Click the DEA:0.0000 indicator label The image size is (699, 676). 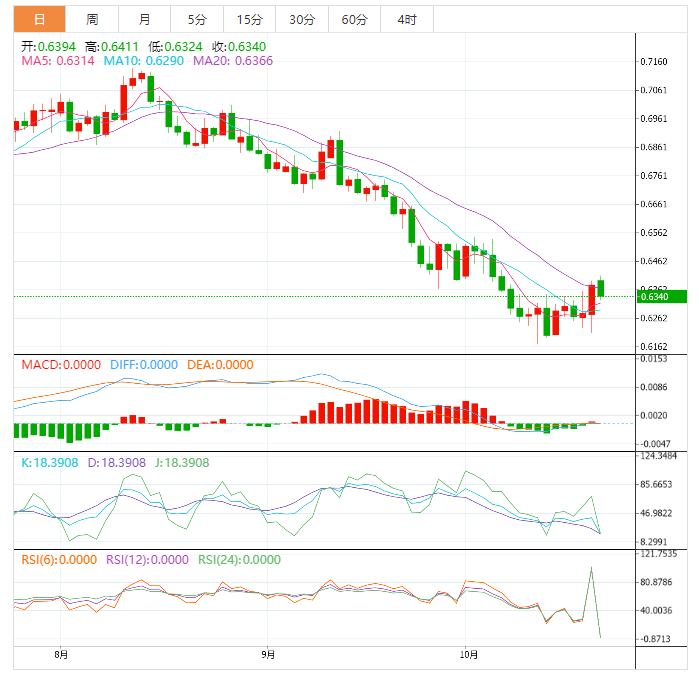pos(220,365)
